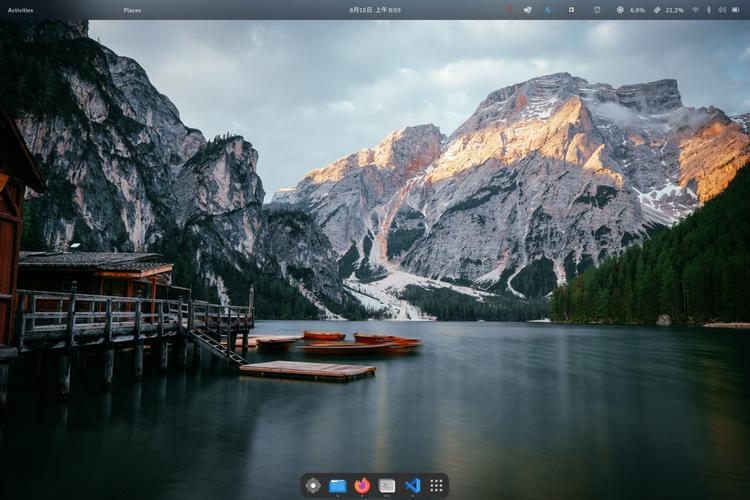
Task: Open the clock and calendar panel
Action: [375, 10]
